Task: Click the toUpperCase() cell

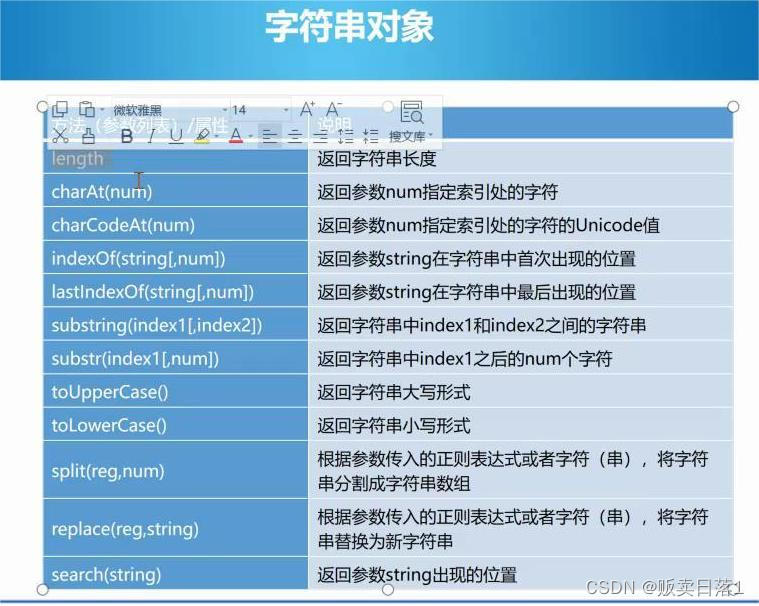Action: 175,392
